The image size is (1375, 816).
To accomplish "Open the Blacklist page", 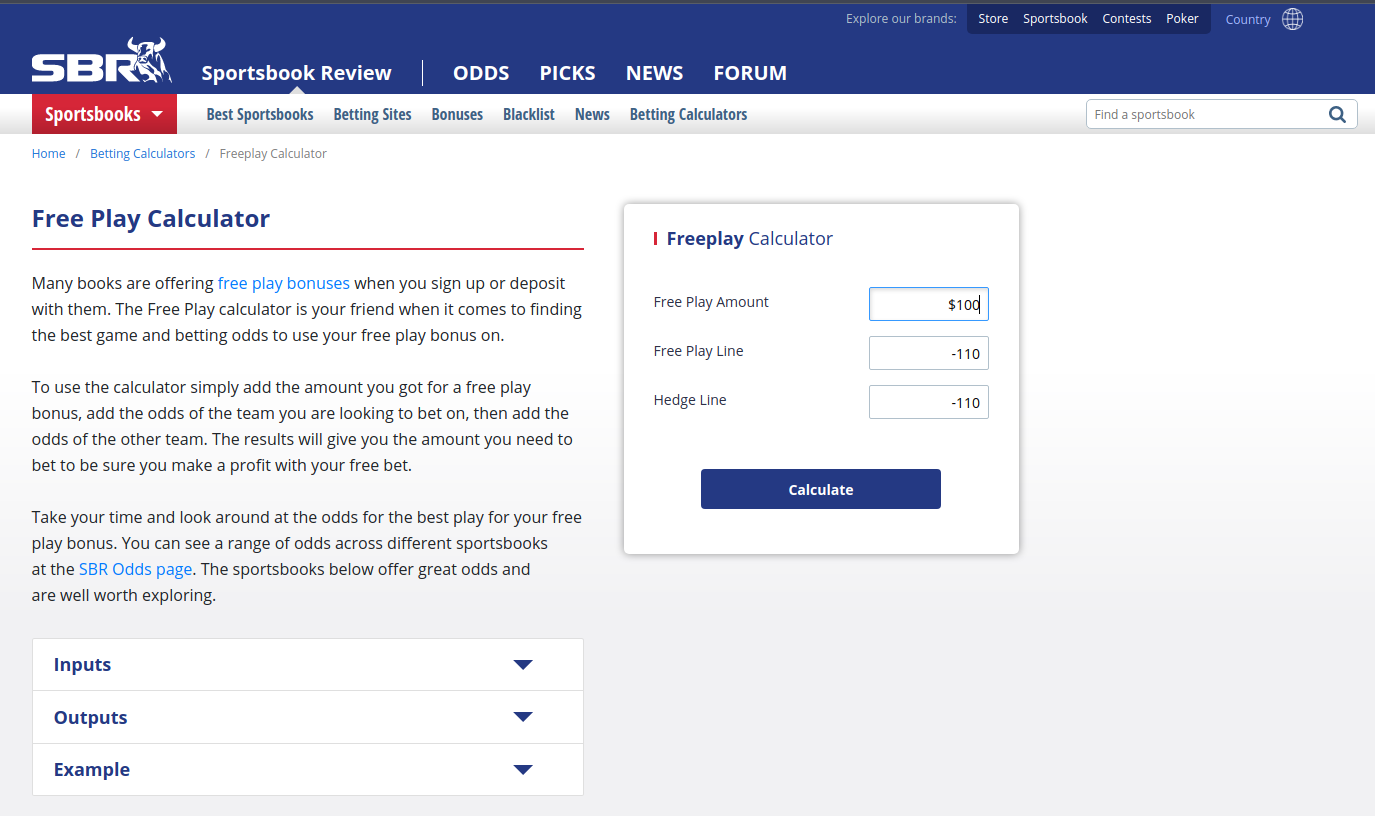I will (x=529, y=114).
